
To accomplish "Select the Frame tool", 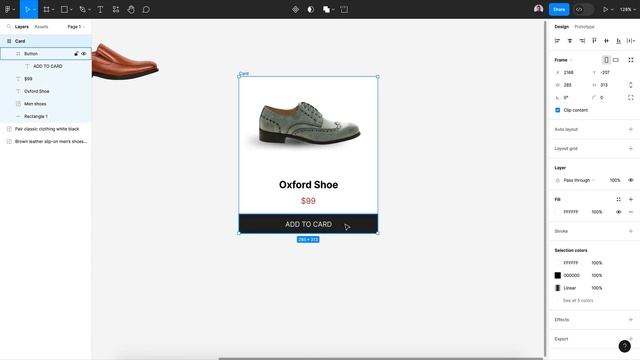I will point(47,9).
